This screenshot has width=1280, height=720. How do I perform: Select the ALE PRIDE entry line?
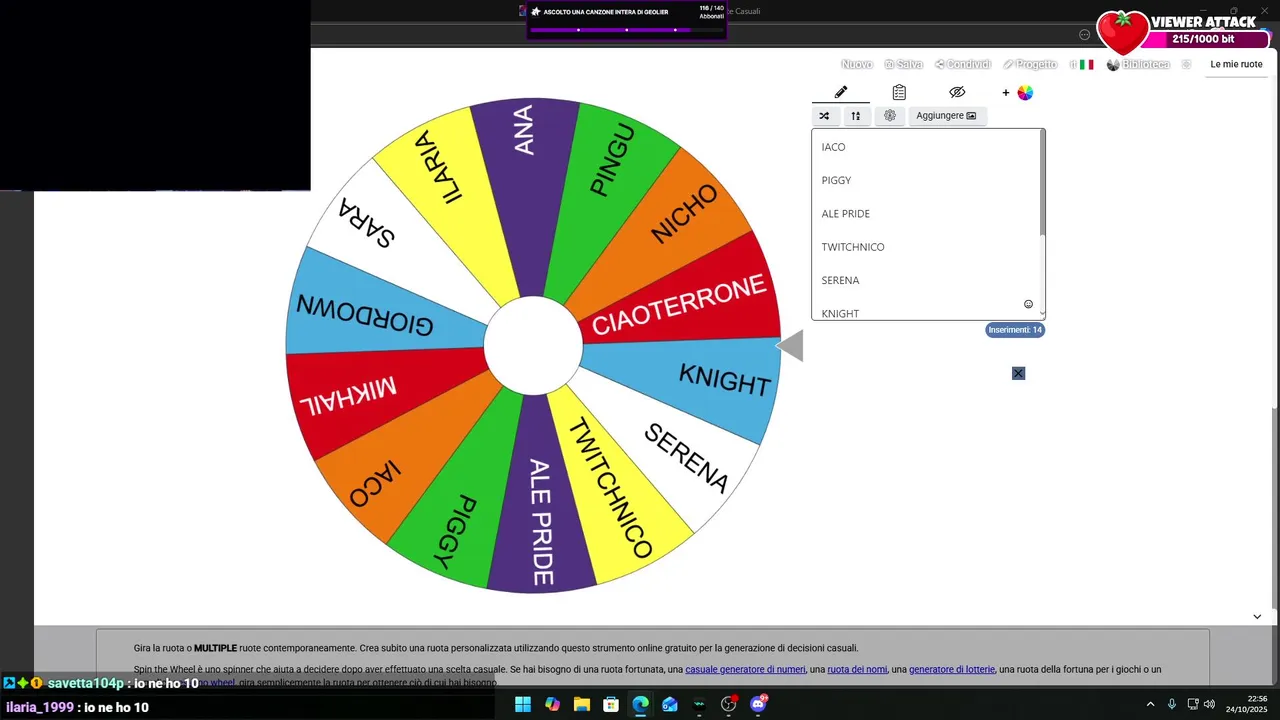coord(845,214)
